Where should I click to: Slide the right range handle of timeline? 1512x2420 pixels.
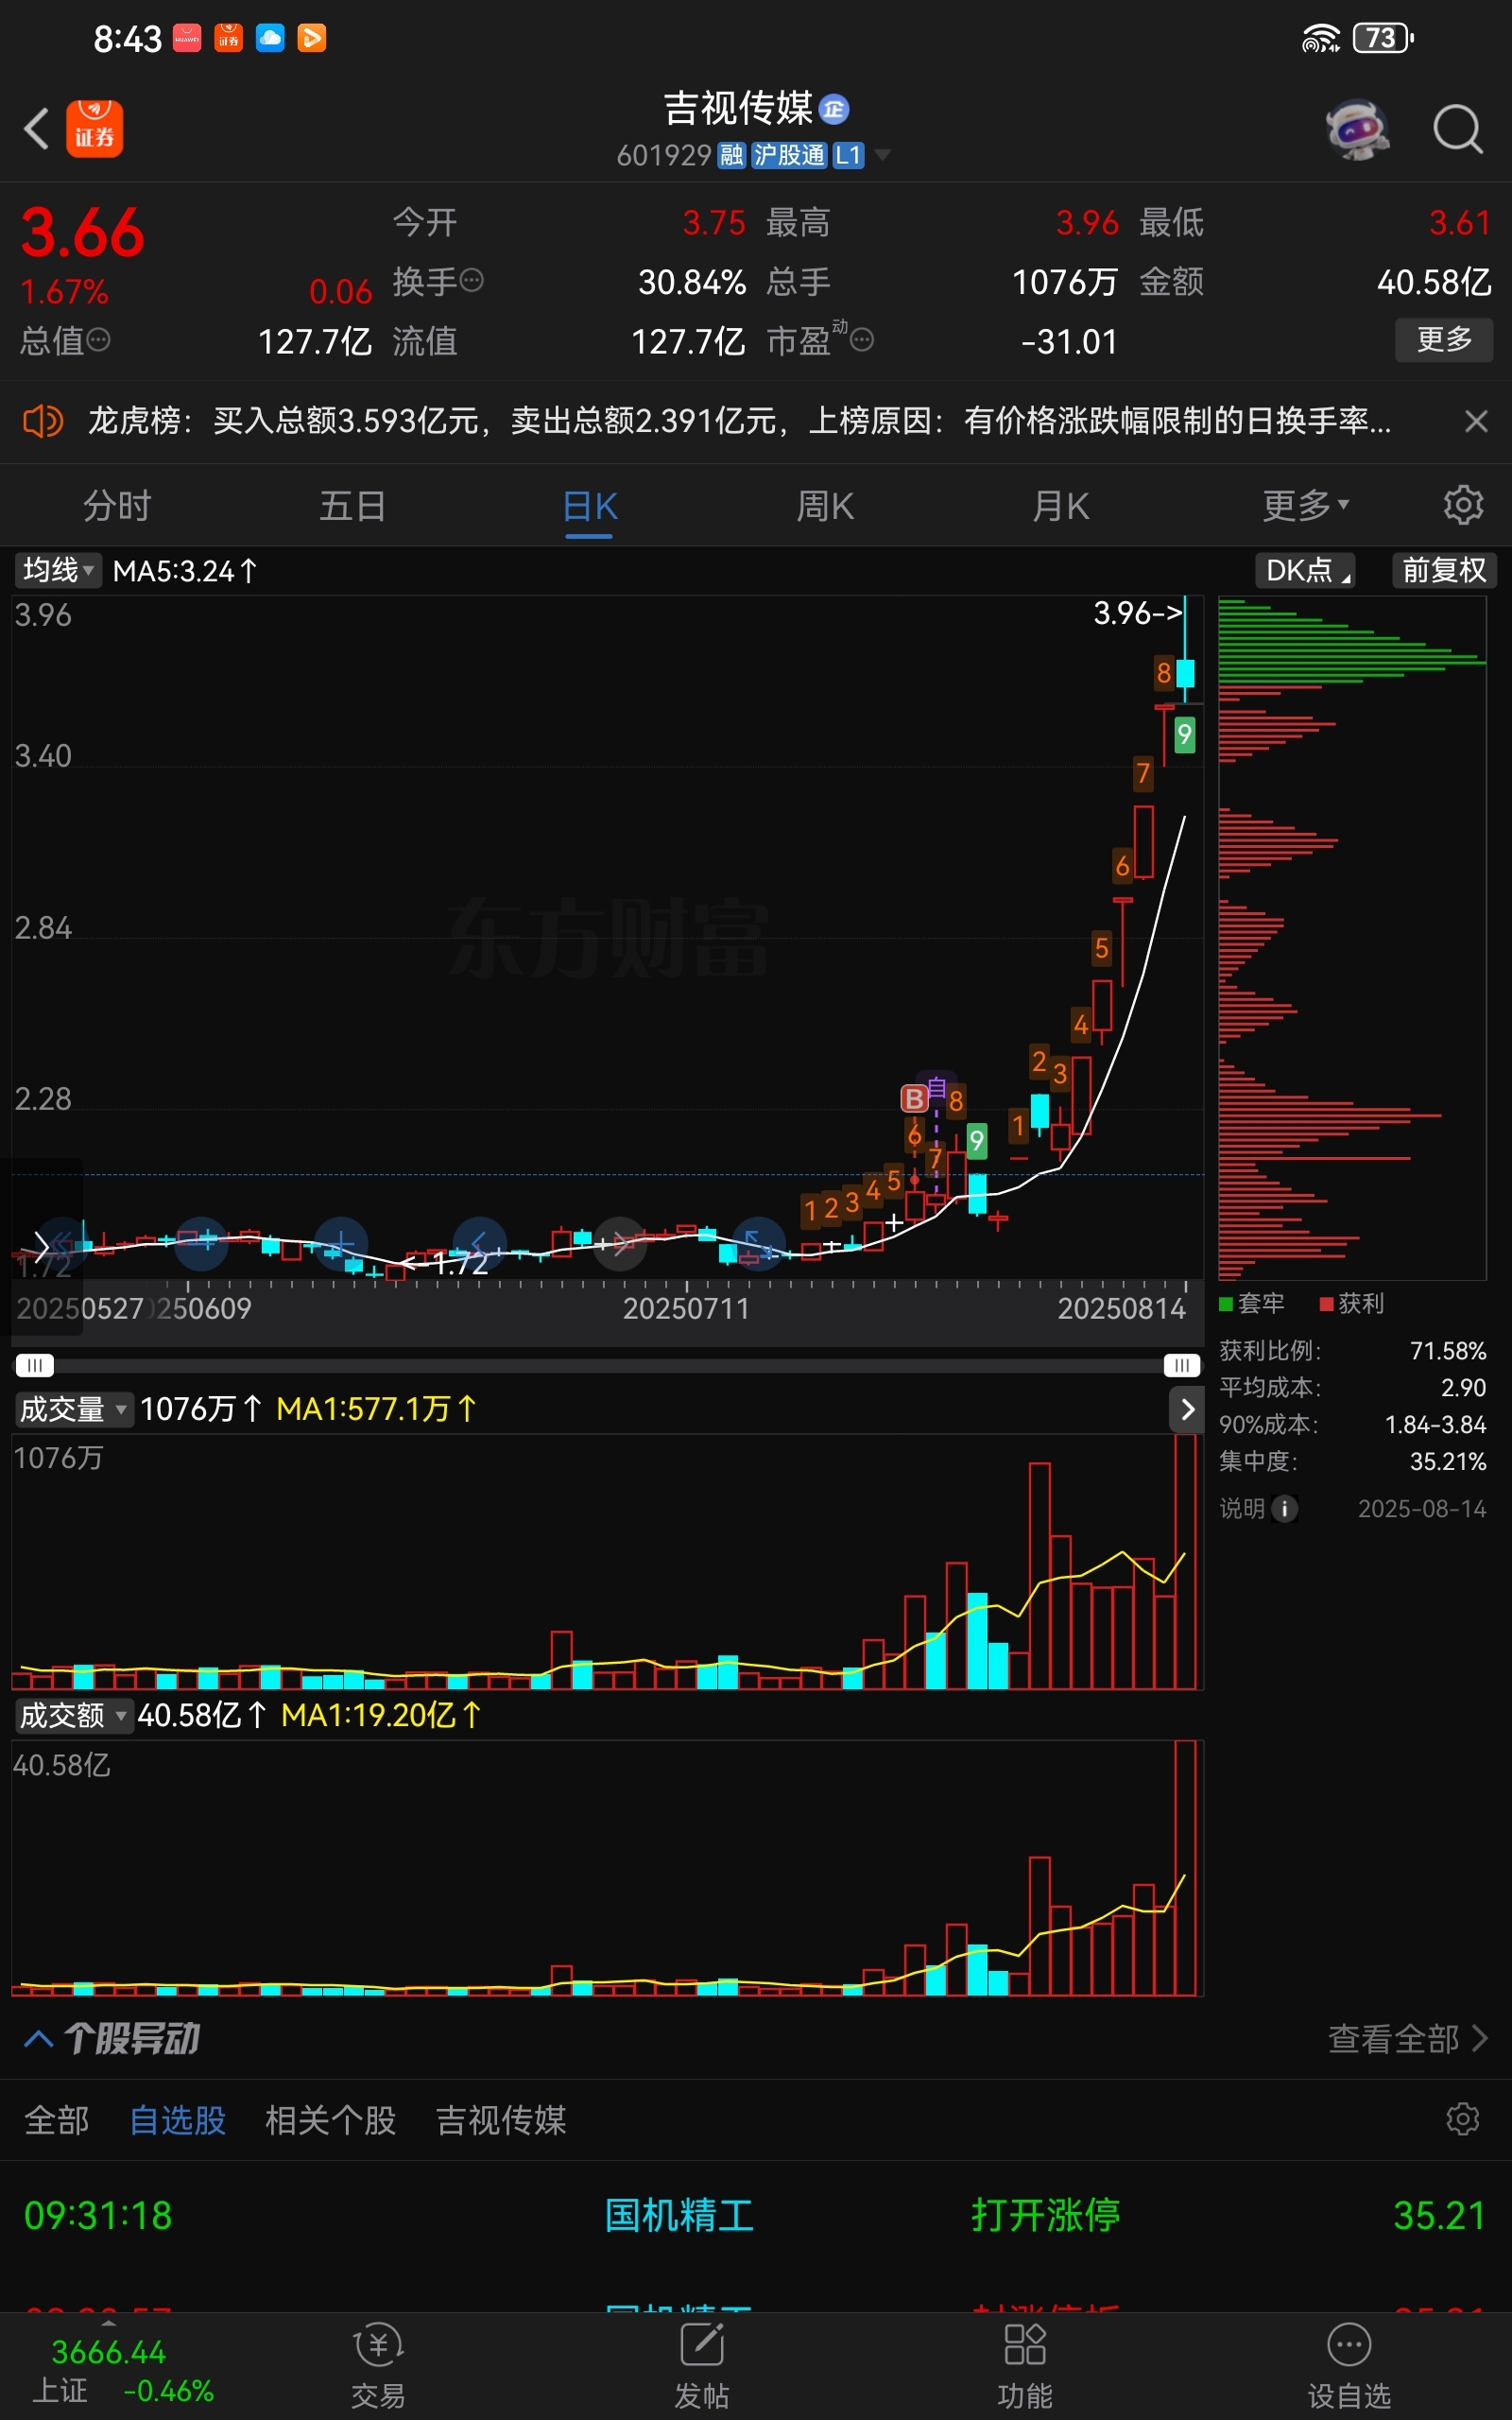click(x=1182, y=1365)
